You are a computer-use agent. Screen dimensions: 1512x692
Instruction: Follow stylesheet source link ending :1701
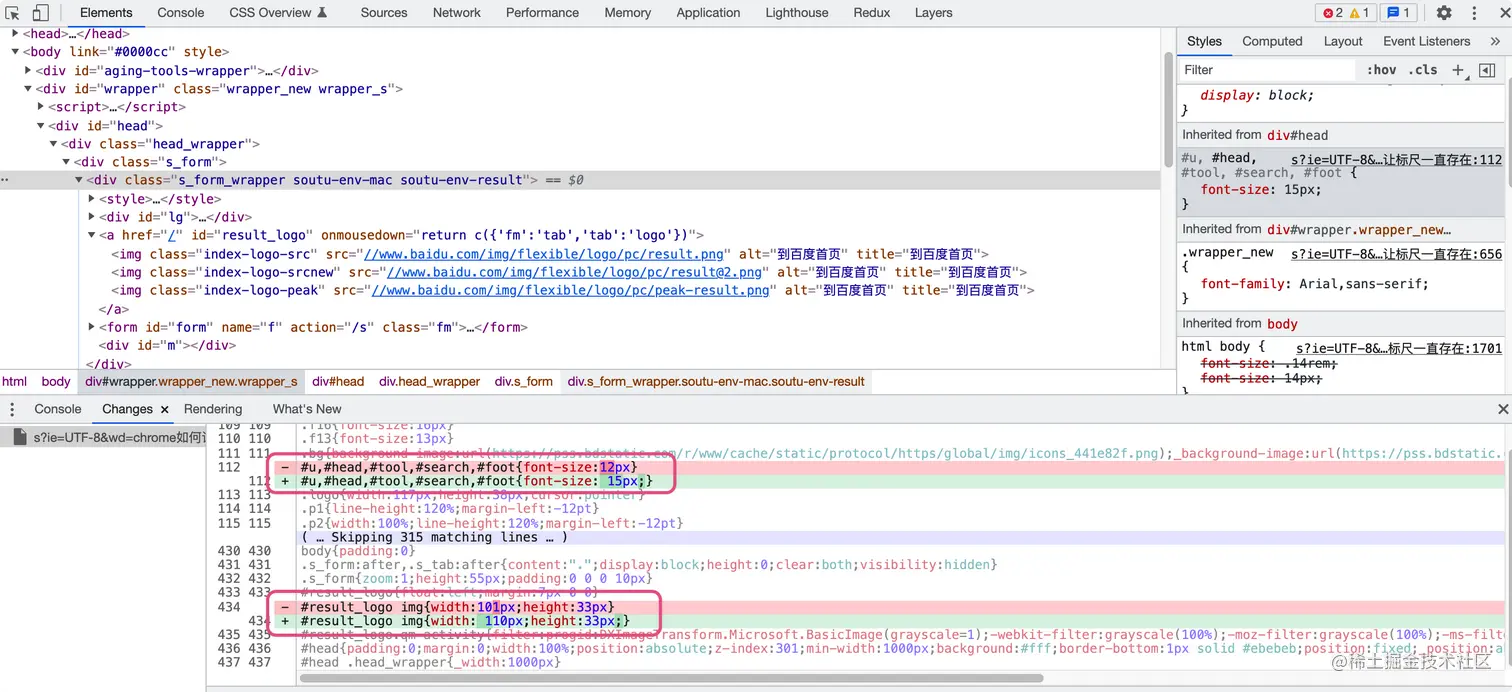[x=1400, y=348]
